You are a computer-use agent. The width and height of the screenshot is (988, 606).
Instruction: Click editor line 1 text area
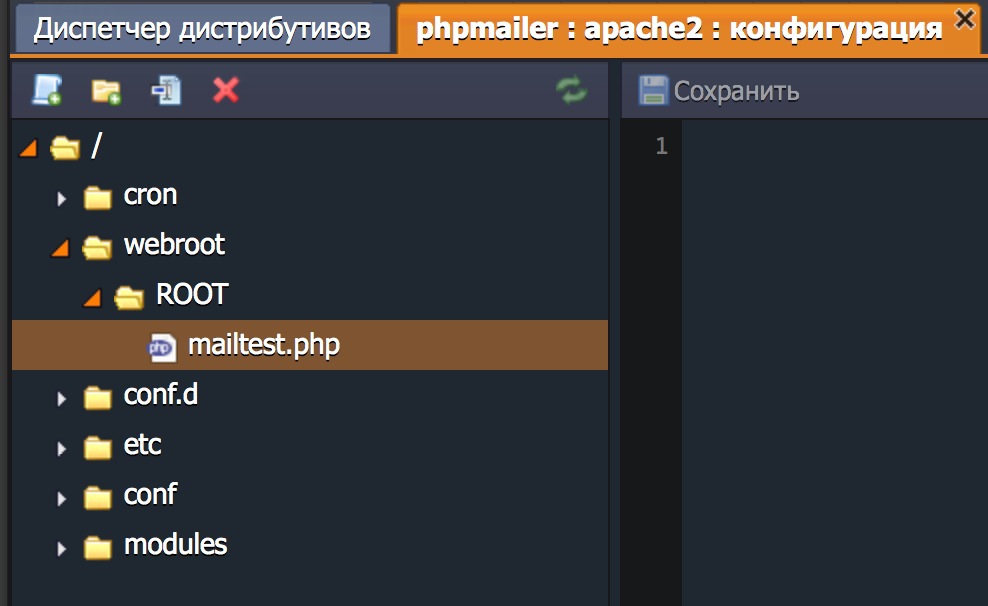(830, 147)
